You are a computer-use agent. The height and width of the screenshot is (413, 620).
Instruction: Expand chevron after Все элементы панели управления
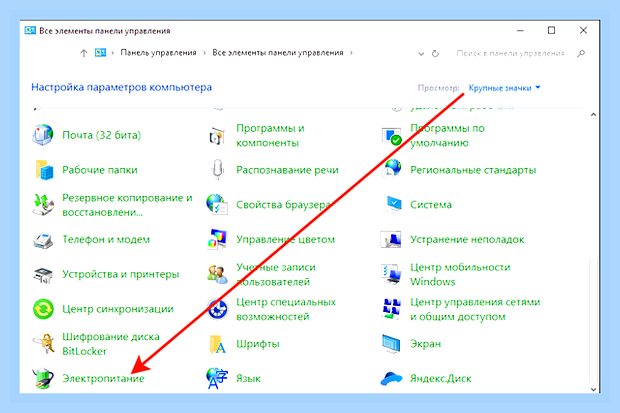pyautogui.click(x=351, y=53)
